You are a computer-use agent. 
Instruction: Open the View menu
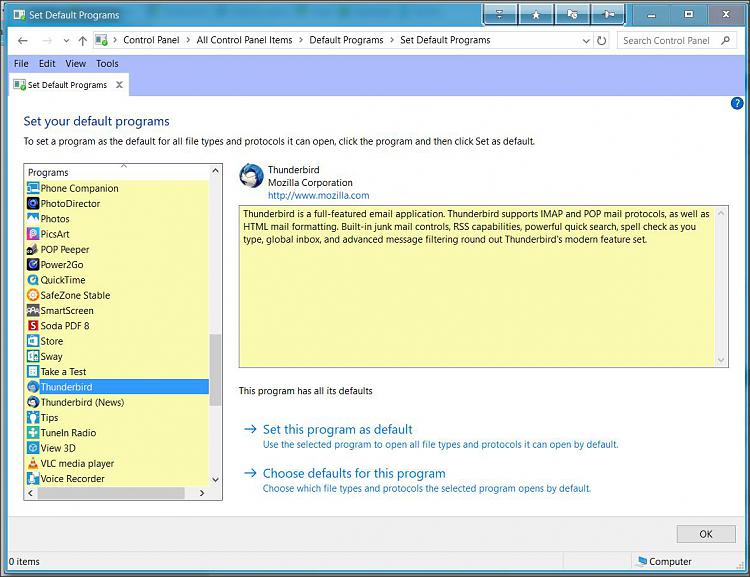tap(76, 63)
